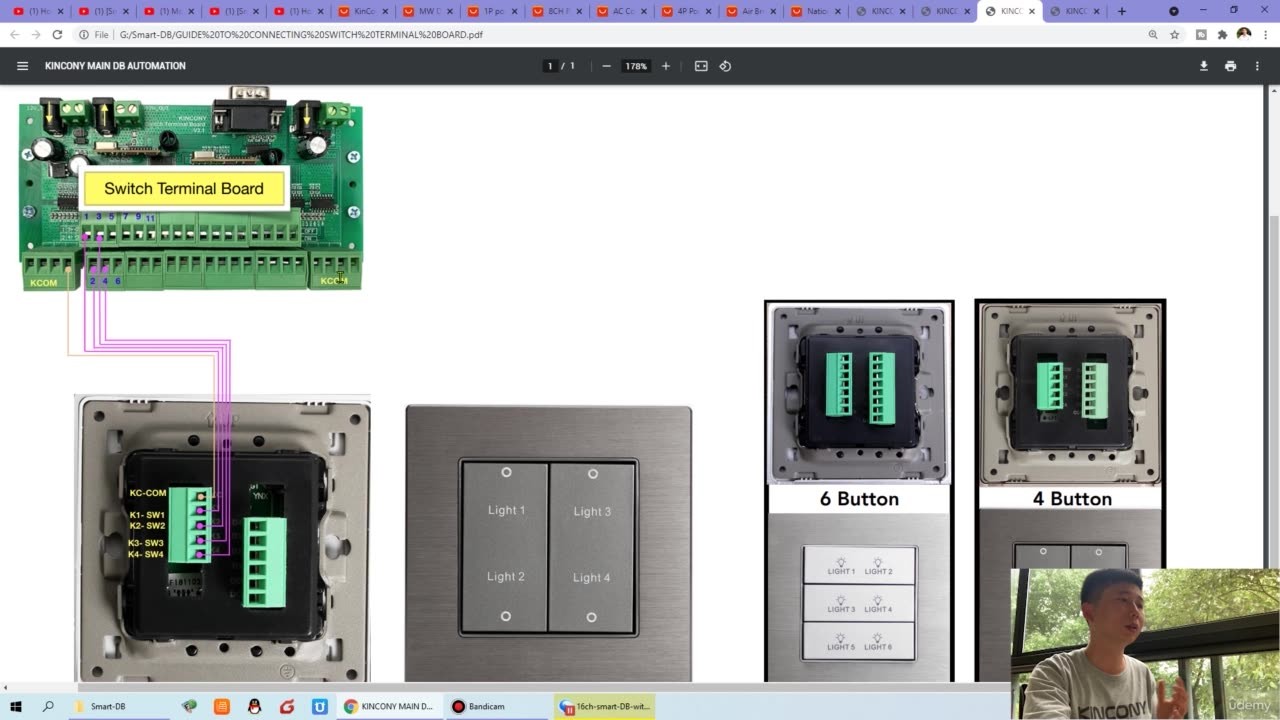Open the address bar zoom indicator
Viewport: 1280px width, 720px height.
[1153, 34]
